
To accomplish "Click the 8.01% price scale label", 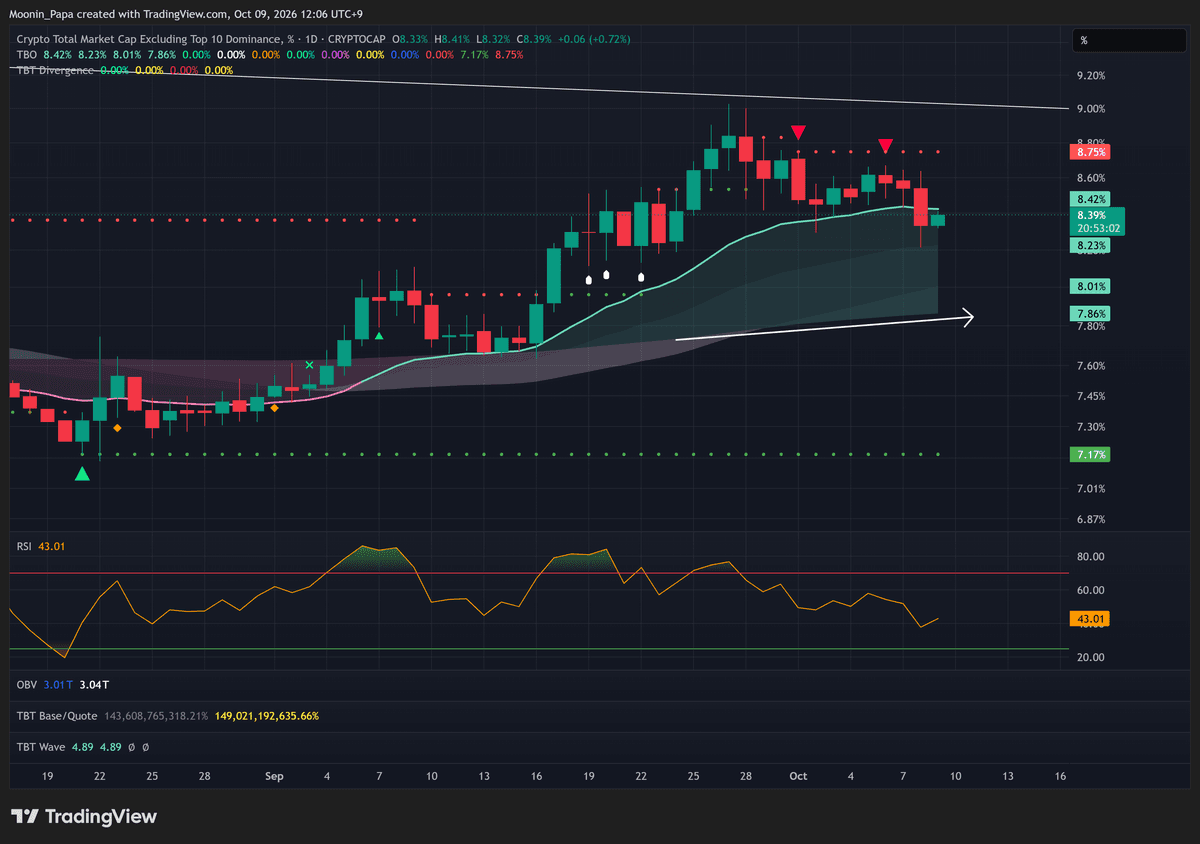I will (x=1089, y=286).
